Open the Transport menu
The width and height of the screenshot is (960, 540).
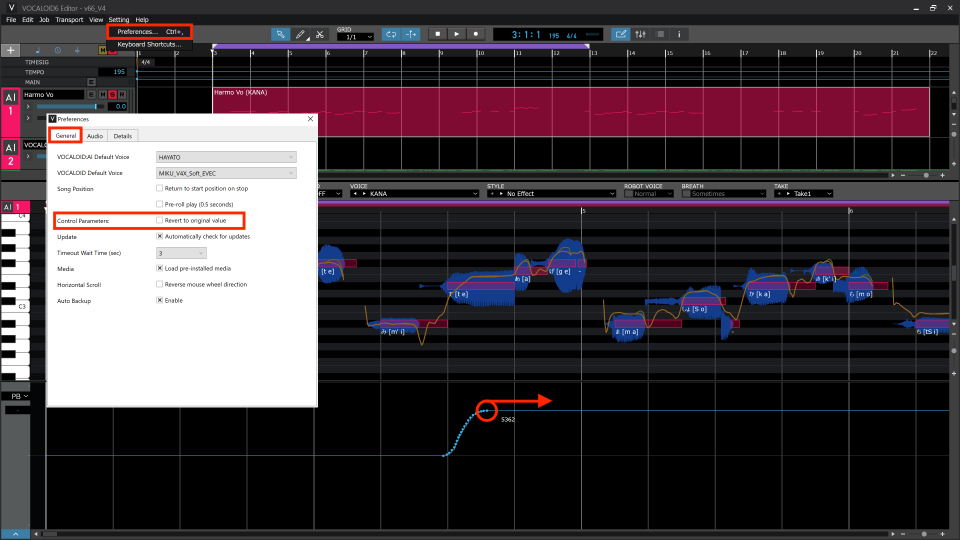69,20
